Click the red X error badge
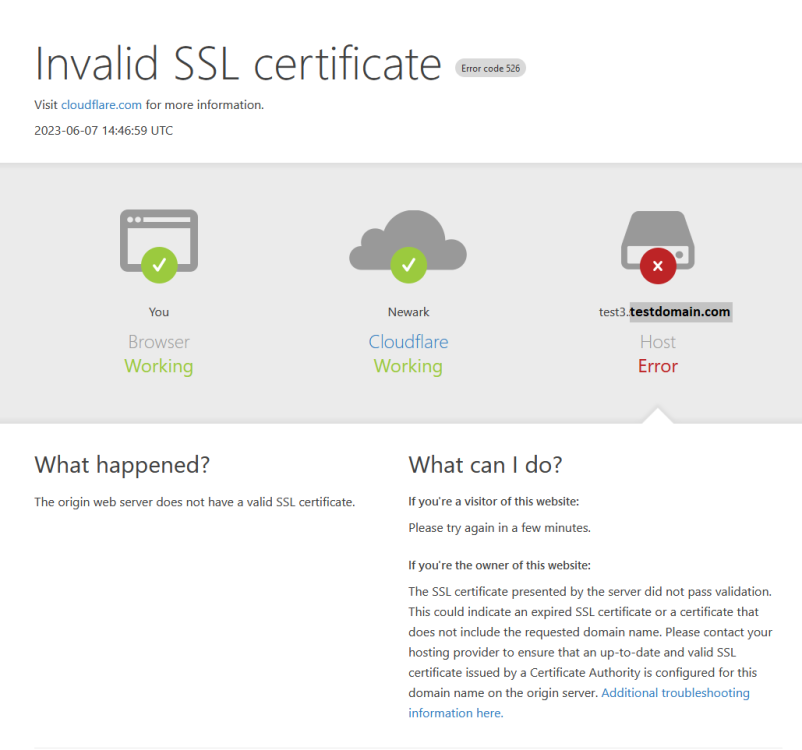 tap(658, 266)
